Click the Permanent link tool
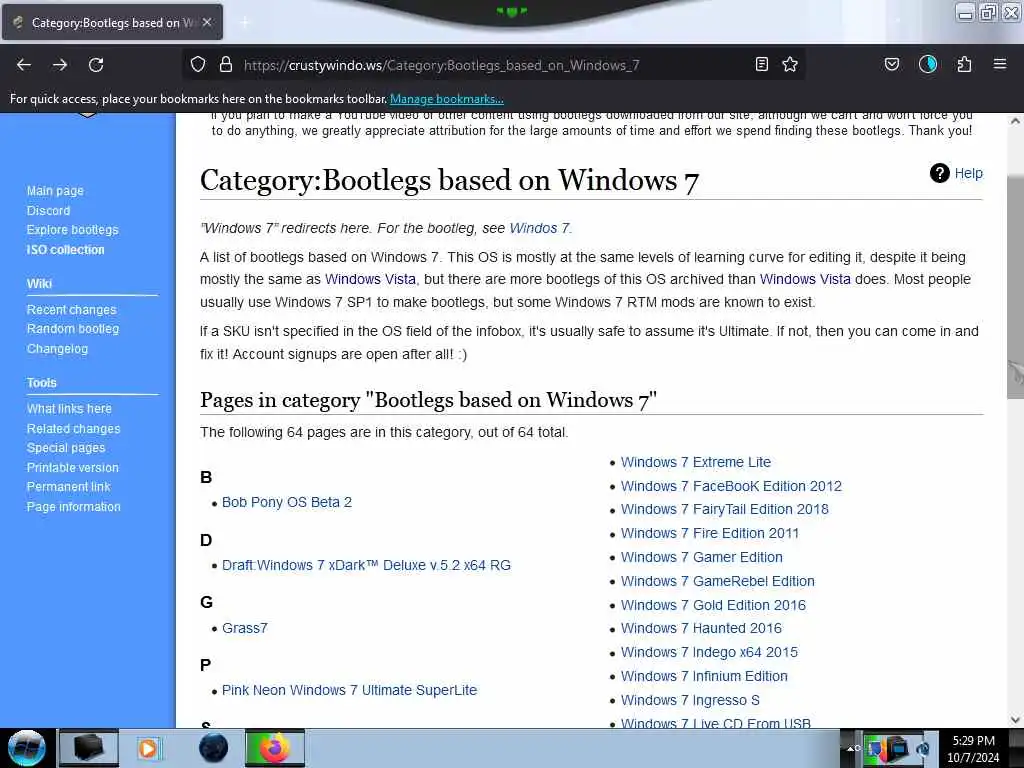 [68, 487]
